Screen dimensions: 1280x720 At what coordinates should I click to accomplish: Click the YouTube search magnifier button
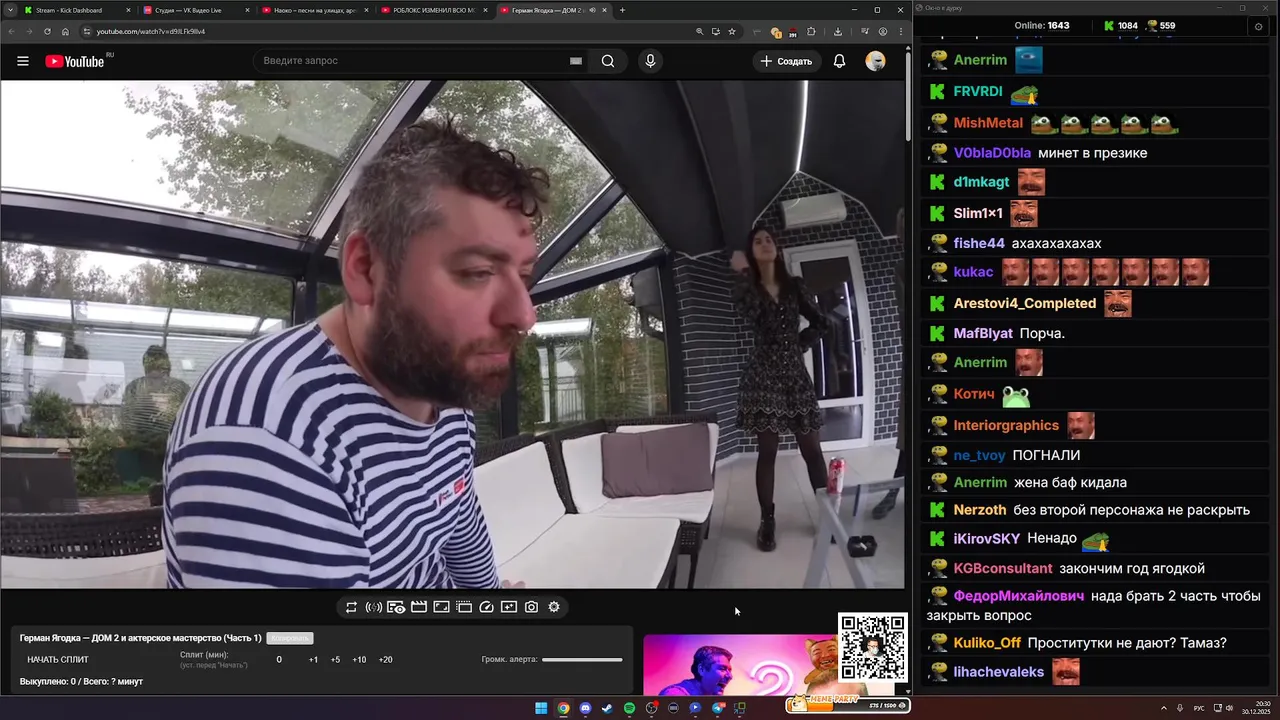click(608, 61)
